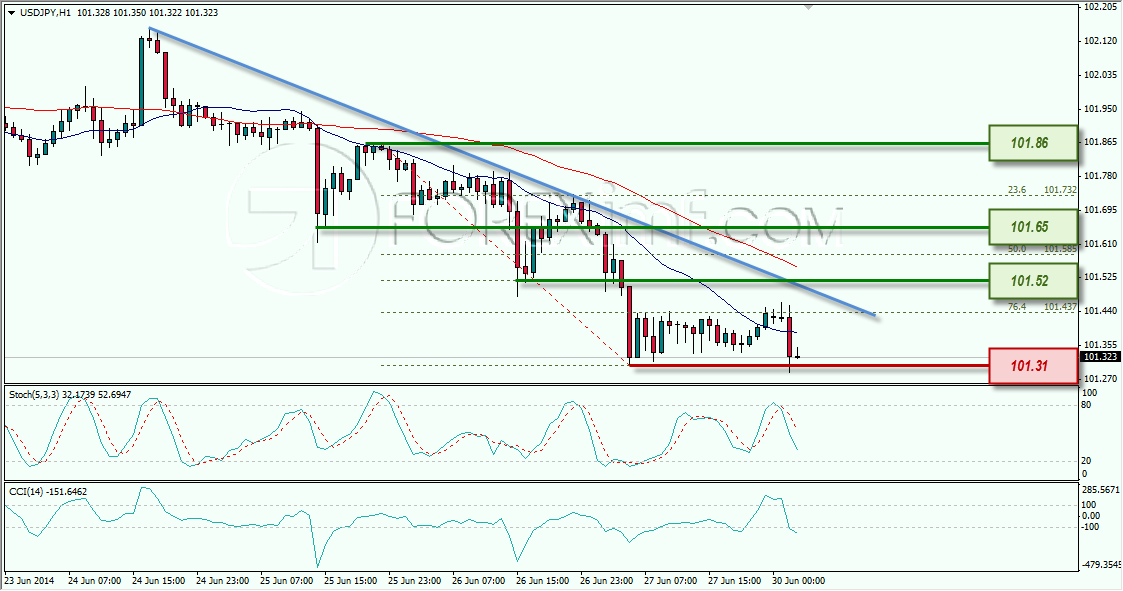Viewport: 1123px width, 591px height.
Task: Click the 25 Jun 15:00 time label
Action: (x=351, y=580)
